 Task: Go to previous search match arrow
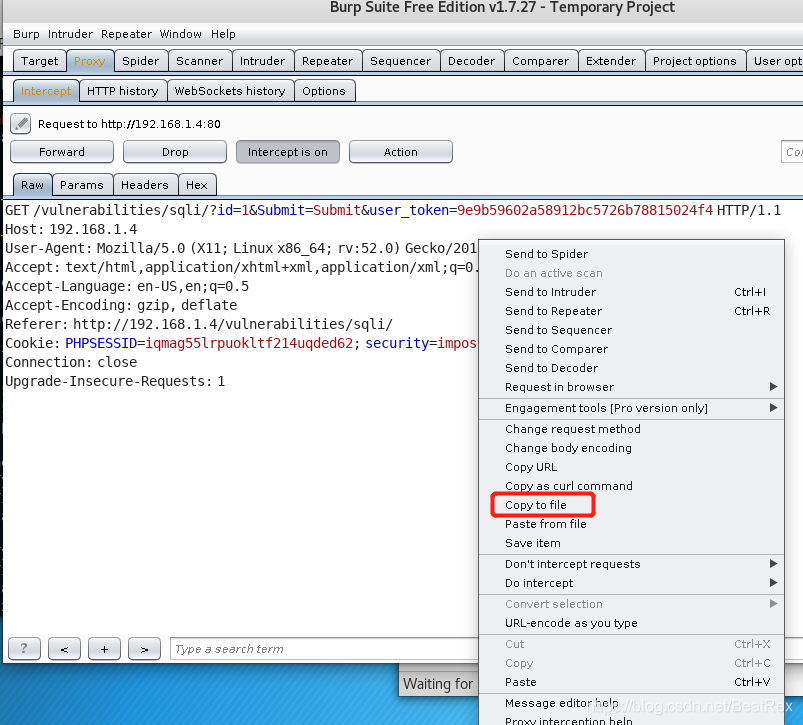(x=64, y=649)
